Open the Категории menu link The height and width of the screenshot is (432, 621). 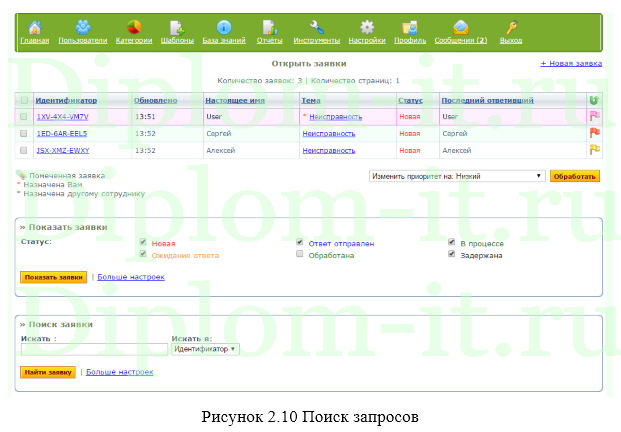(x=134, y=40)
